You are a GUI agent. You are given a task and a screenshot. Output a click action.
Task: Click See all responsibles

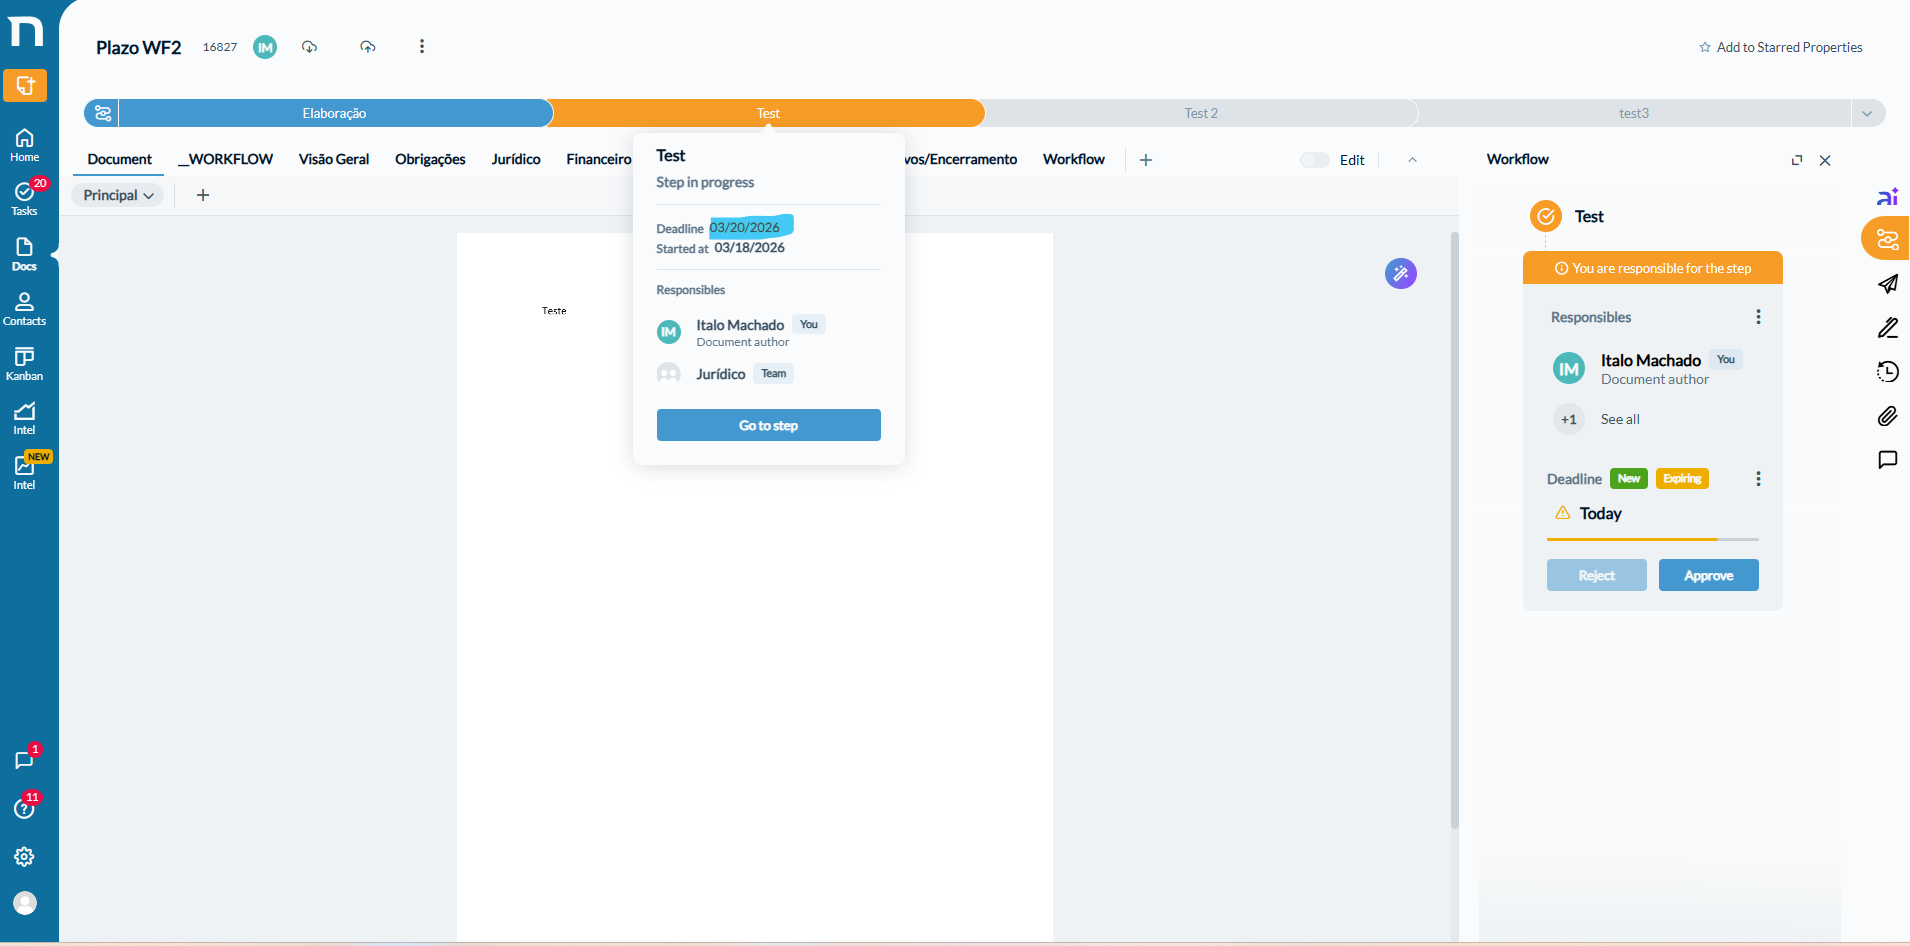point(1620,419)
